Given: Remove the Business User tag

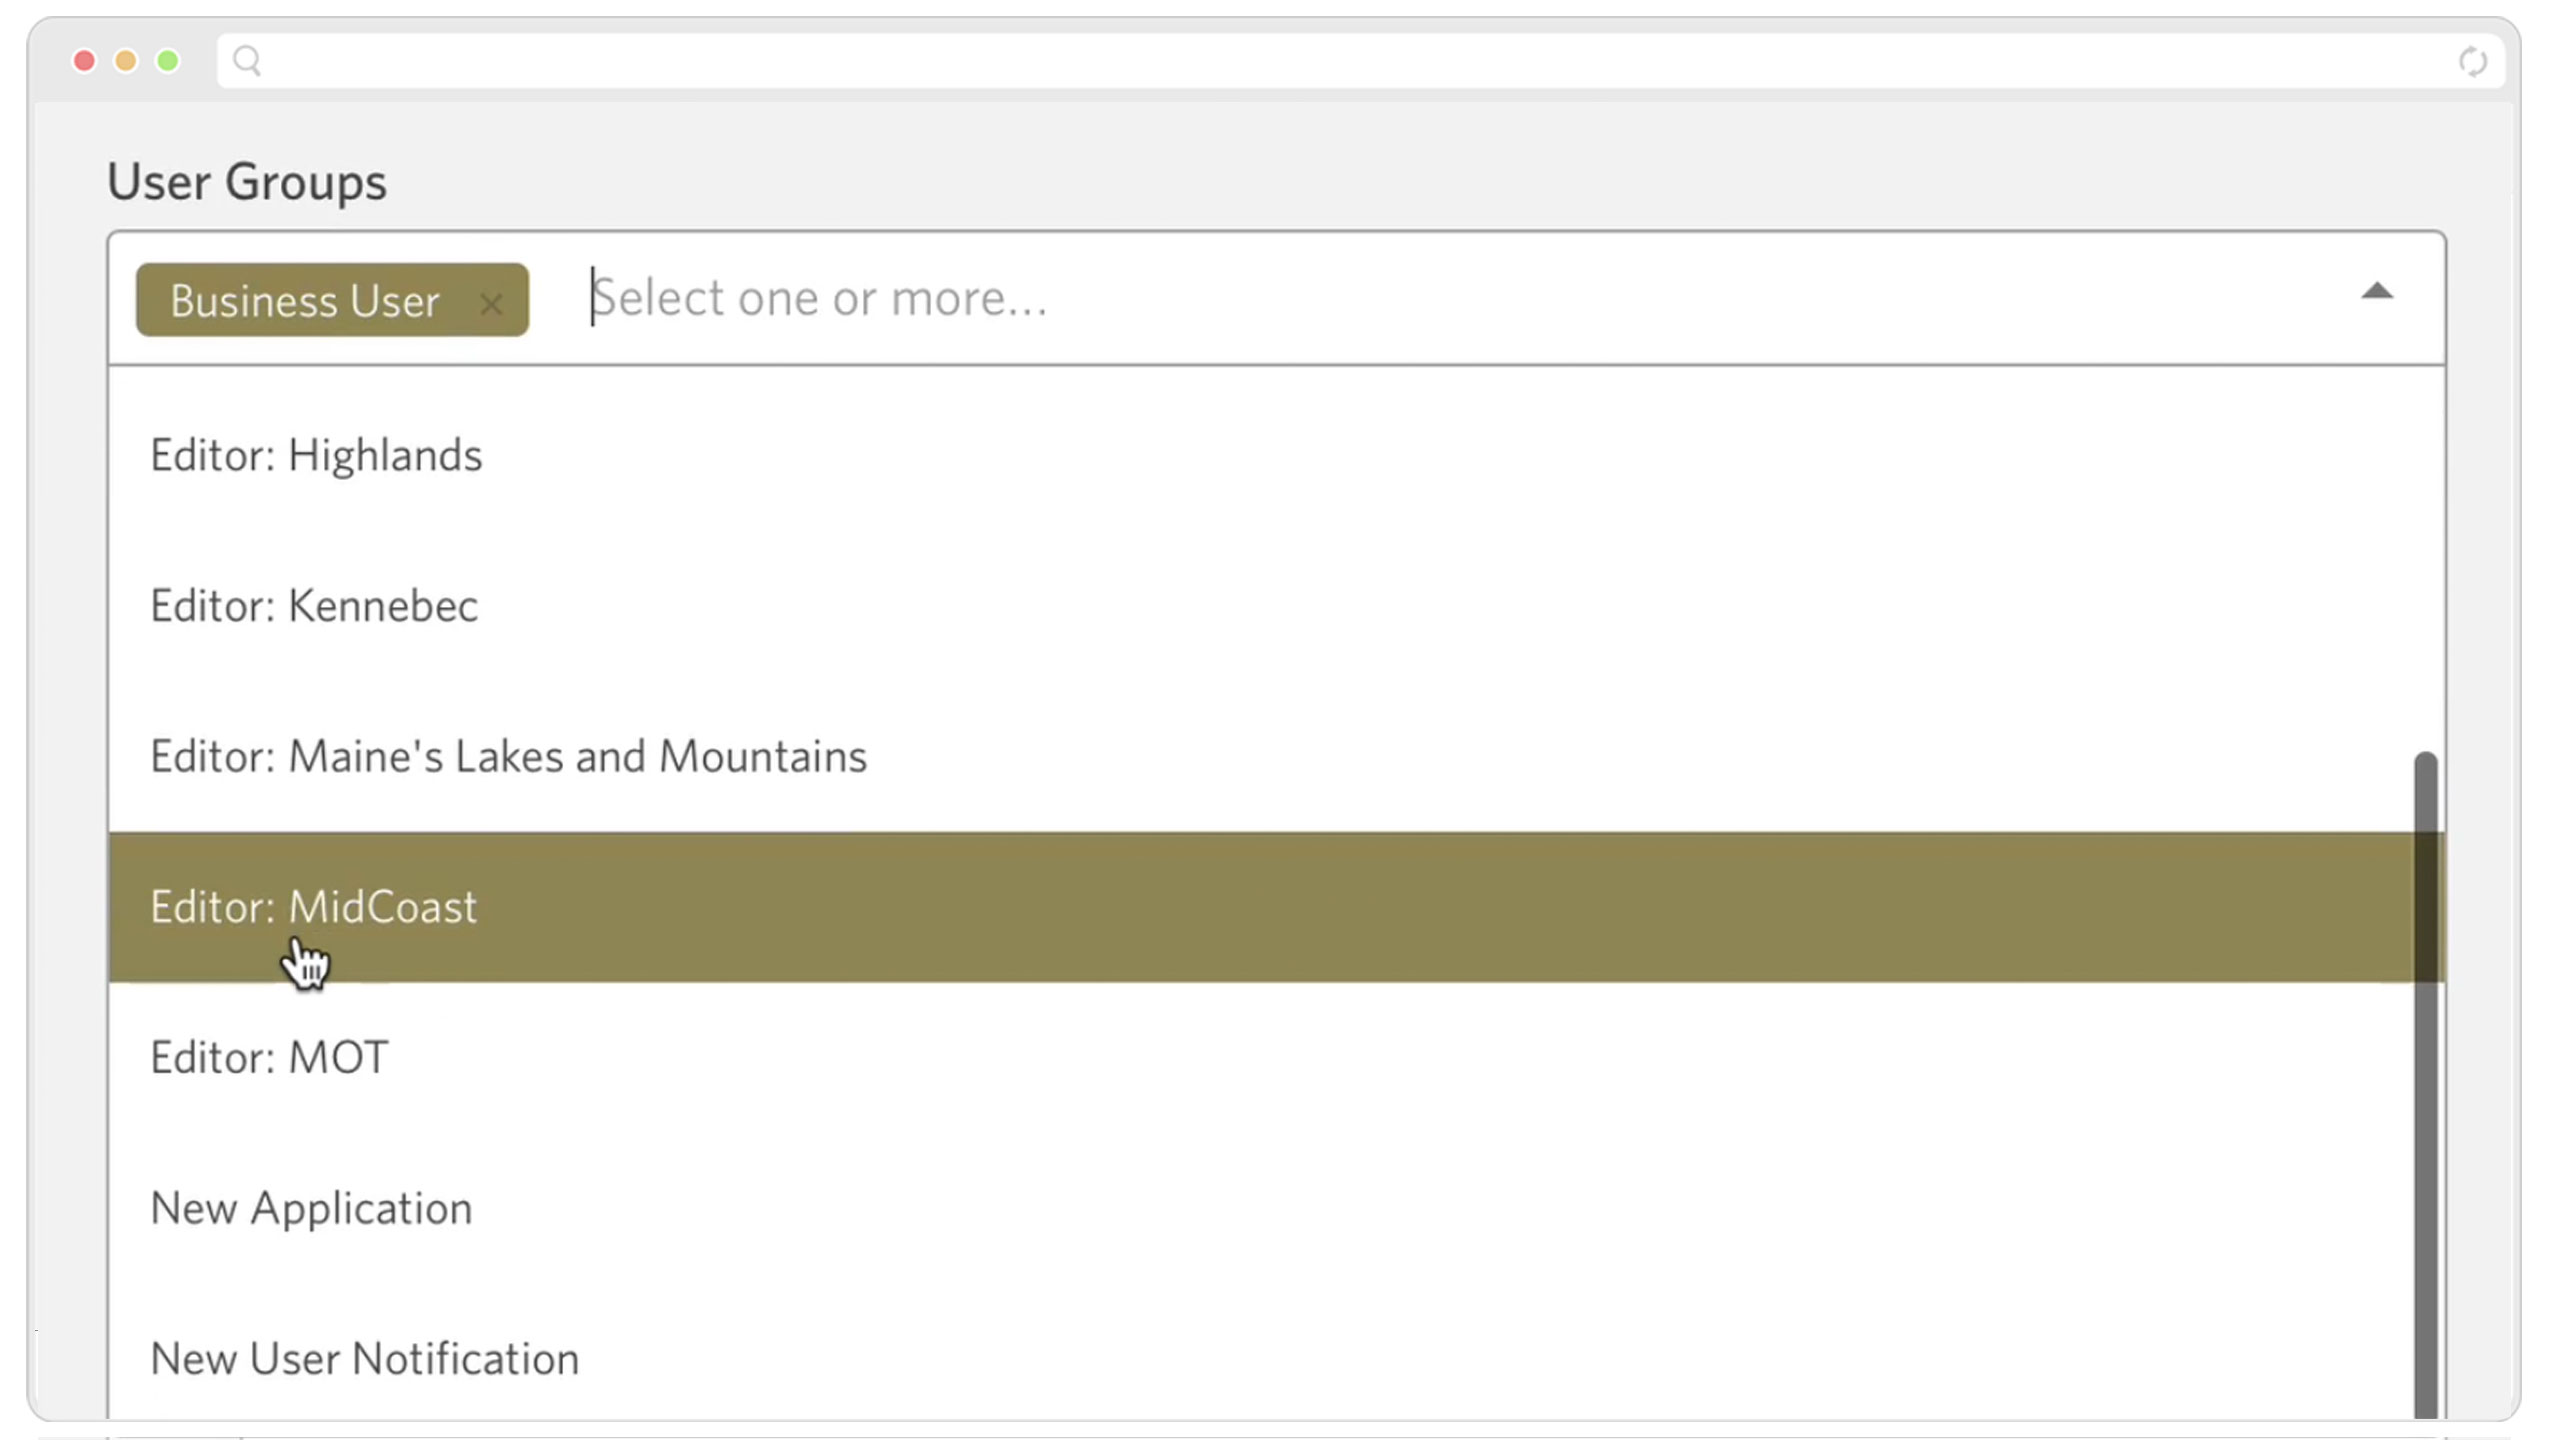Looking at the screenshot, I should [490, 303].
